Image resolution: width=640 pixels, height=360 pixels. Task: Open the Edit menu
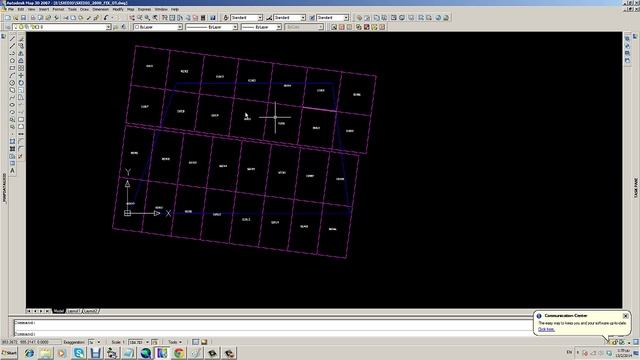[x=21, y=9]
